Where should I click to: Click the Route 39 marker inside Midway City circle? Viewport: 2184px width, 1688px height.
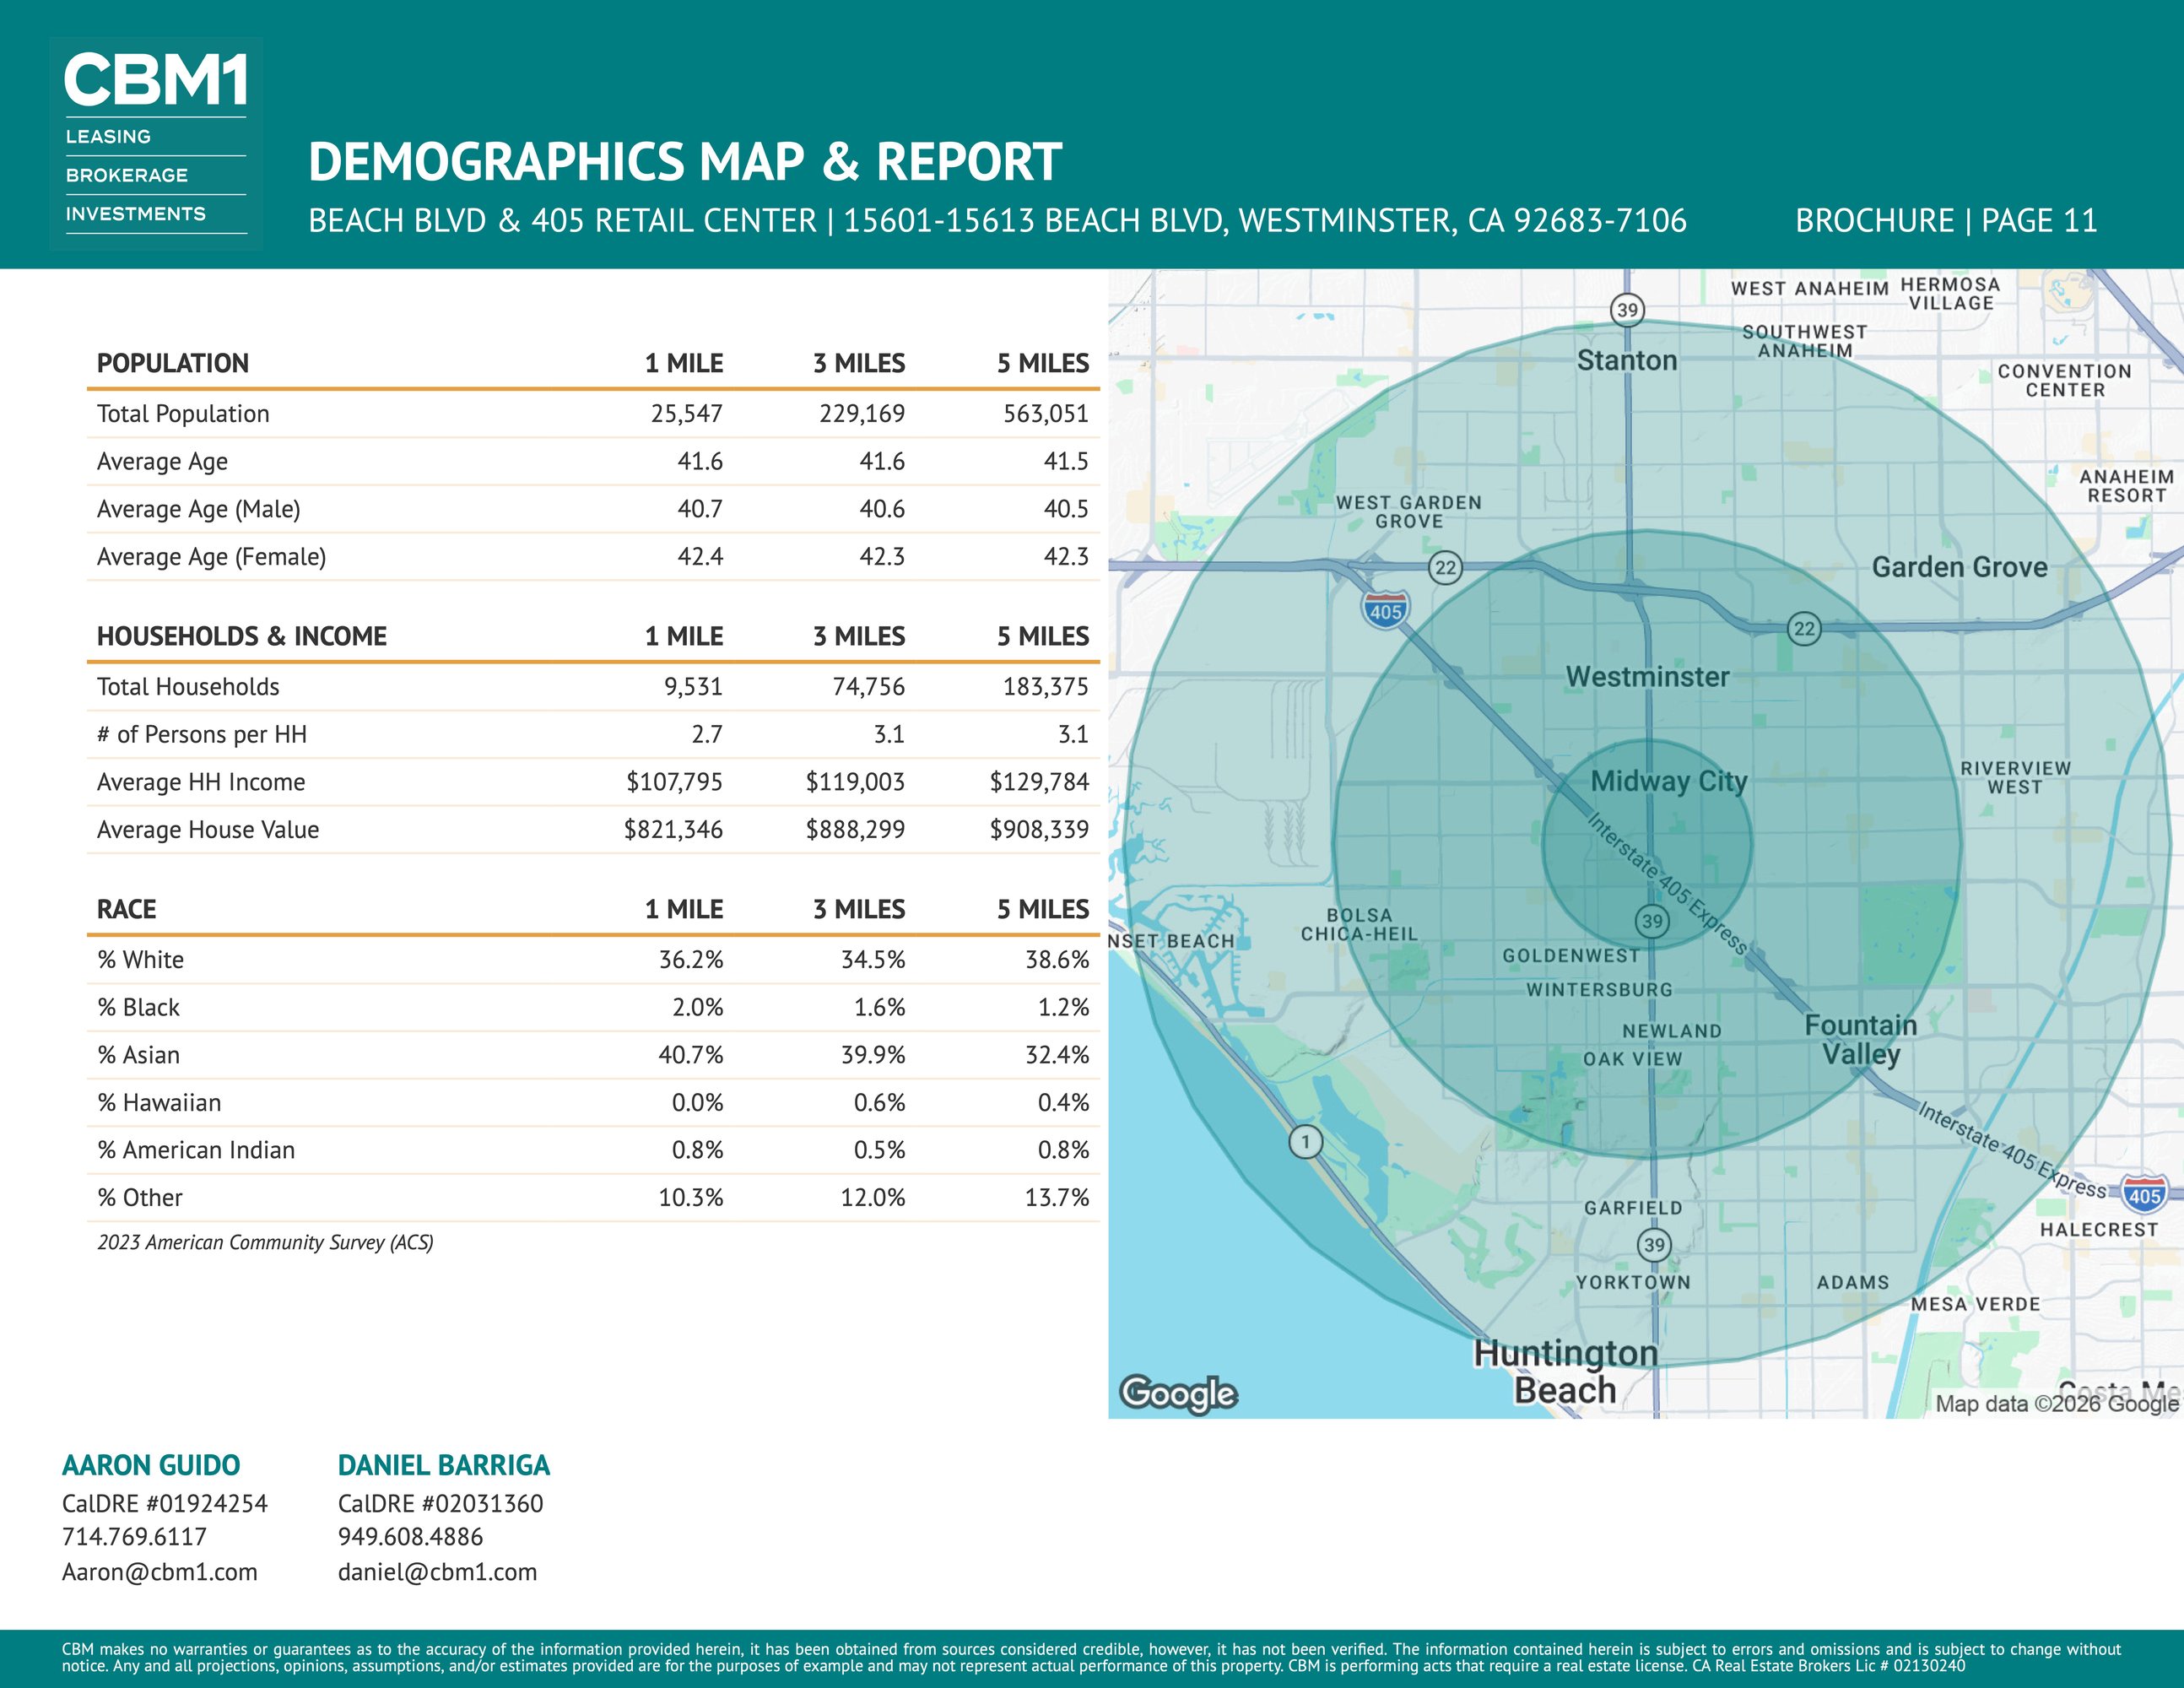coord(1652,921)
